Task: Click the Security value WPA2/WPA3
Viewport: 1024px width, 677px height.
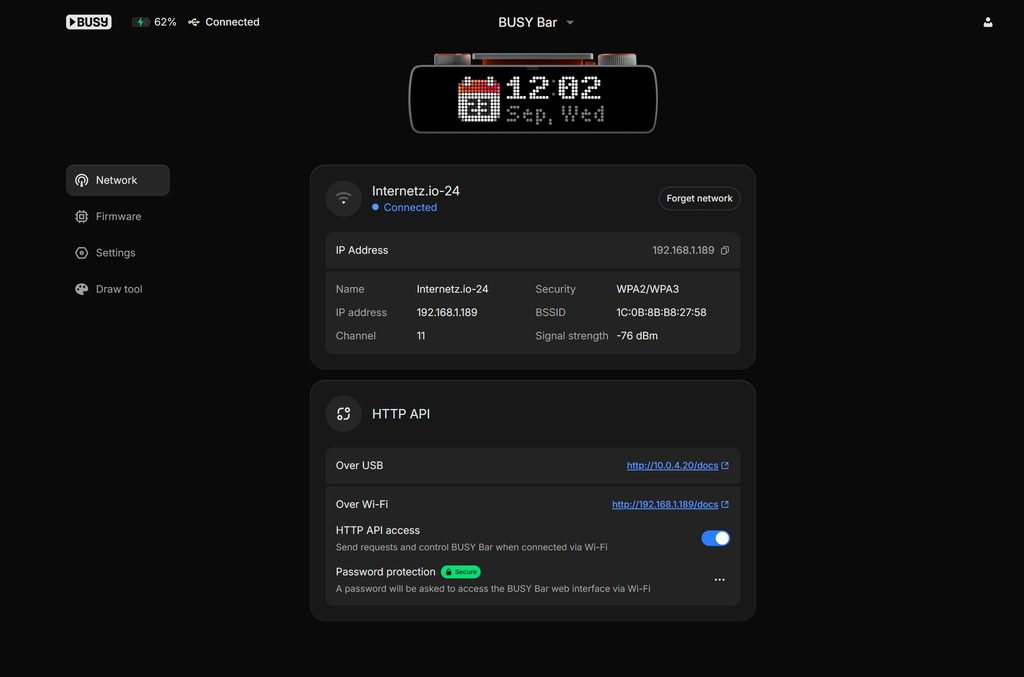Action: coord(647,289)
